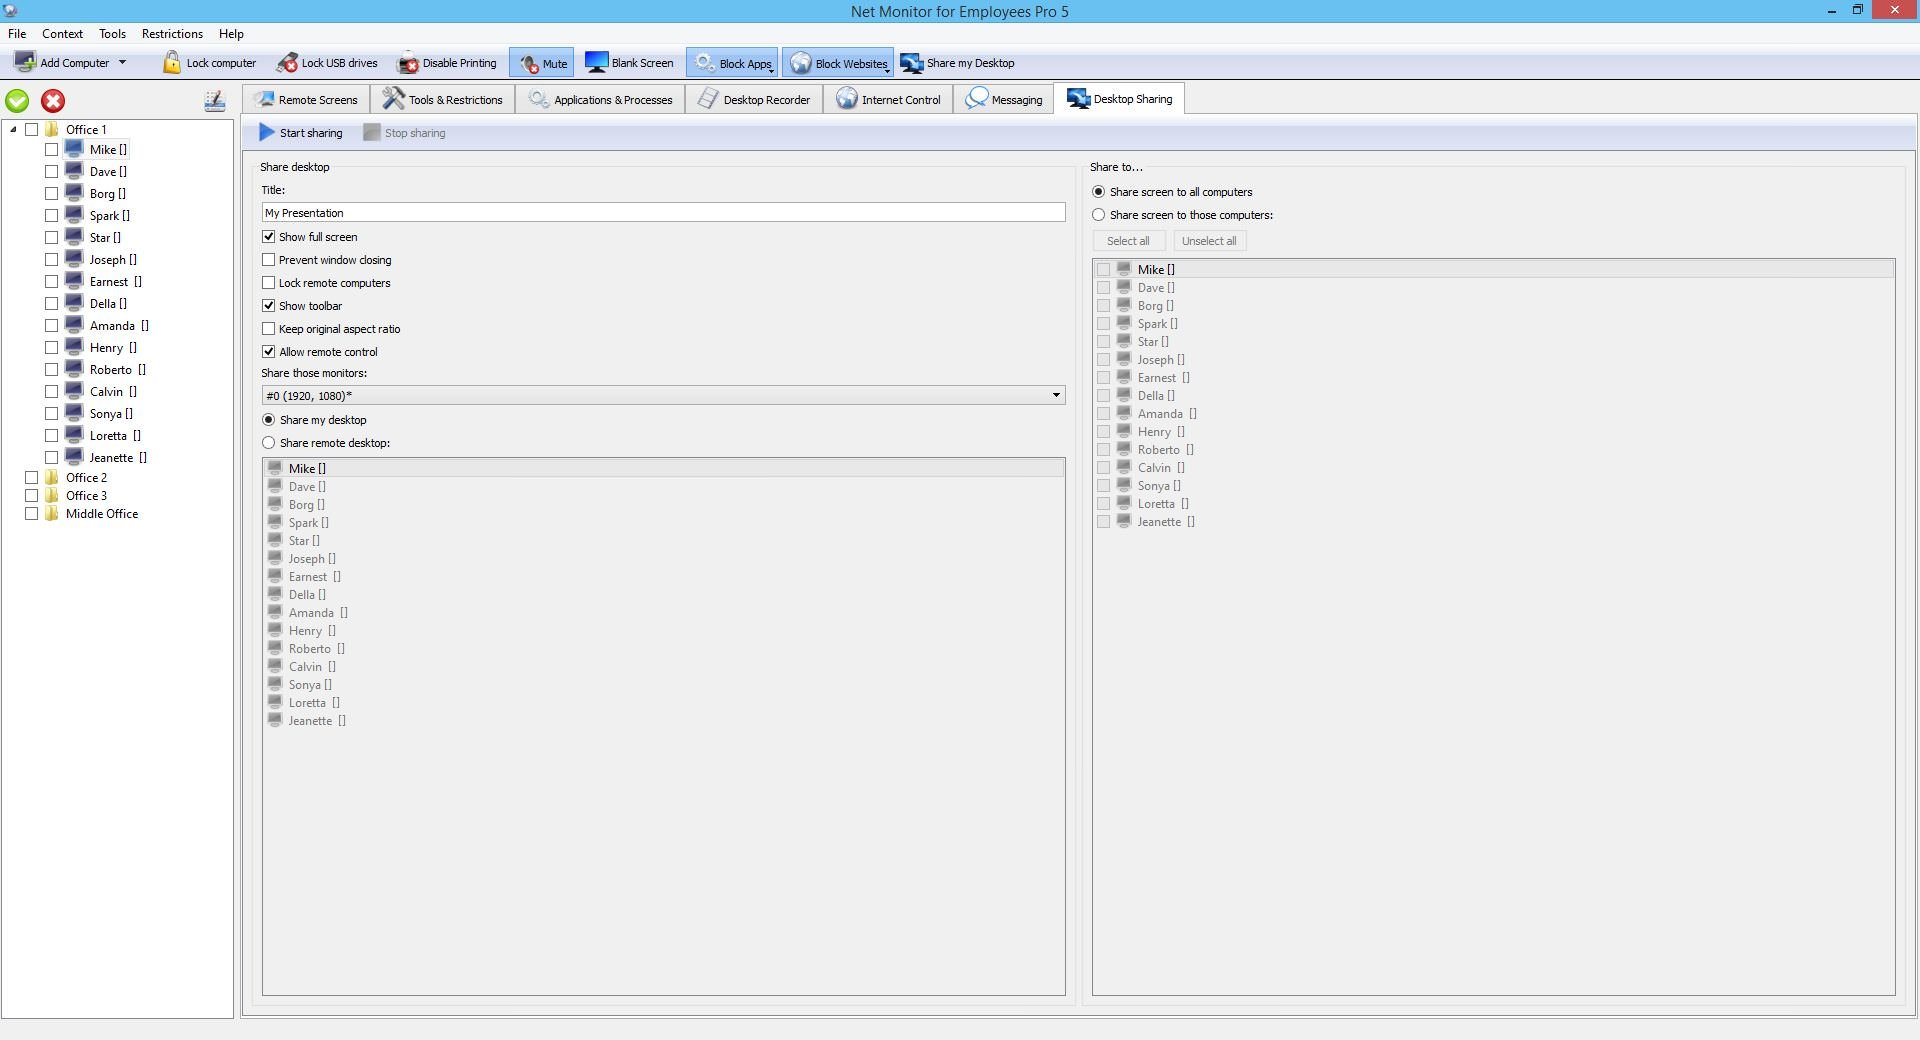The image size is (1920, 1040).
Task: Uncheck Allow remote control
Action: [x=268, y=352]
